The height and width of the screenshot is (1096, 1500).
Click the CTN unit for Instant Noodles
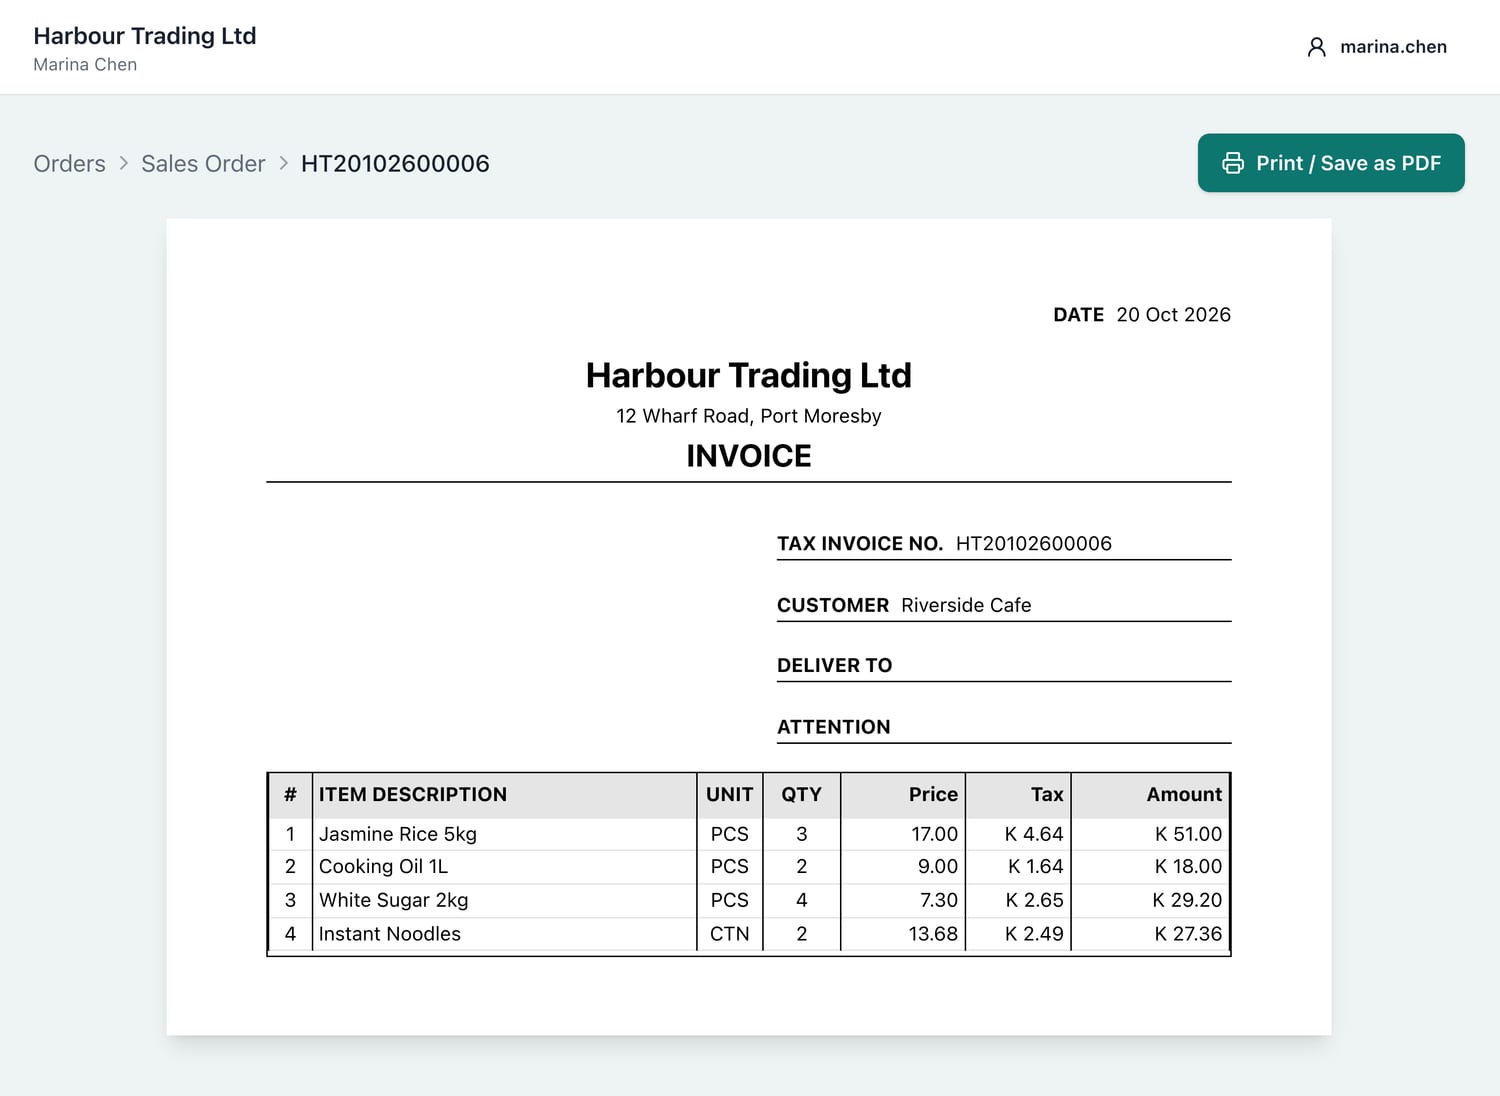[730, 934]
